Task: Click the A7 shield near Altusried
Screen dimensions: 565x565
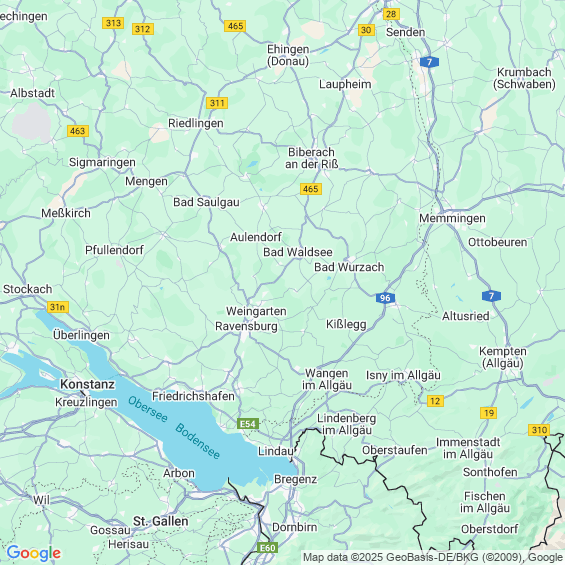Action: tap(491, 296)
